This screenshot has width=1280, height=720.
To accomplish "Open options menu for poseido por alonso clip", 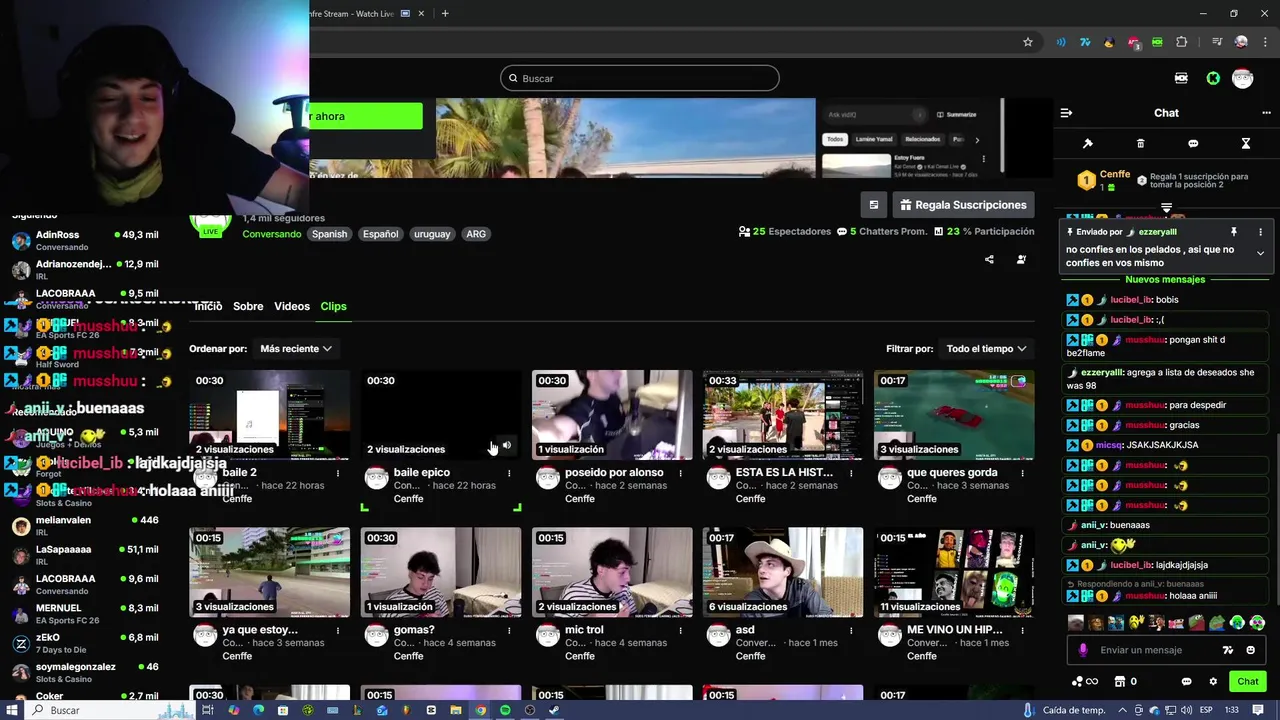I will [680, 473].
